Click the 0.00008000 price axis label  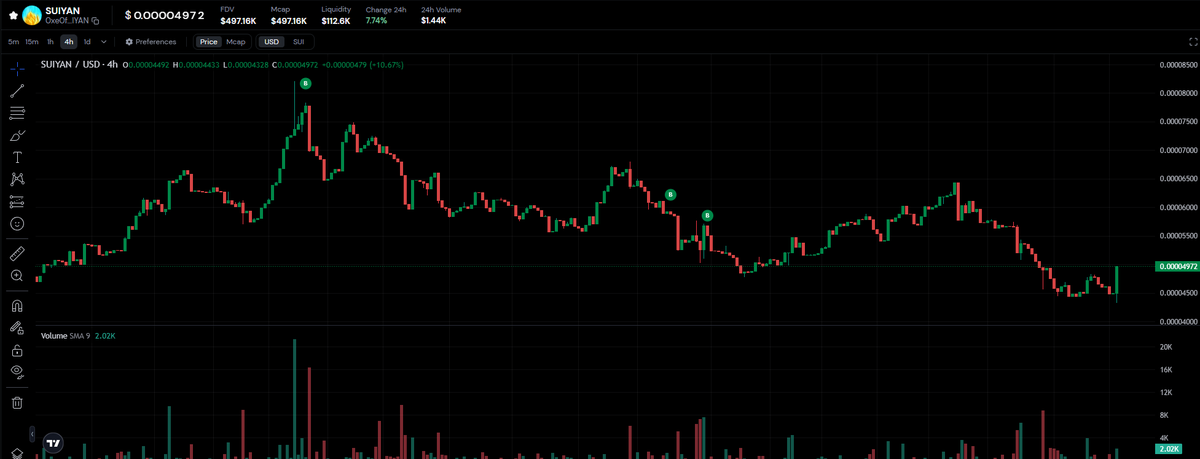[1177, 93]
